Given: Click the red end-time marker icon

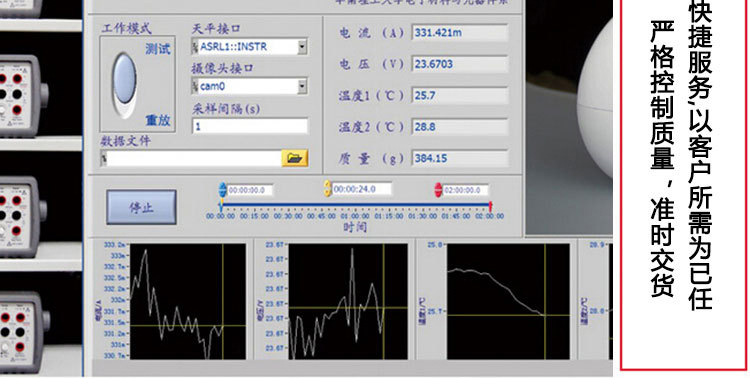Looking at the screenshot, I should tap(438, 190).
